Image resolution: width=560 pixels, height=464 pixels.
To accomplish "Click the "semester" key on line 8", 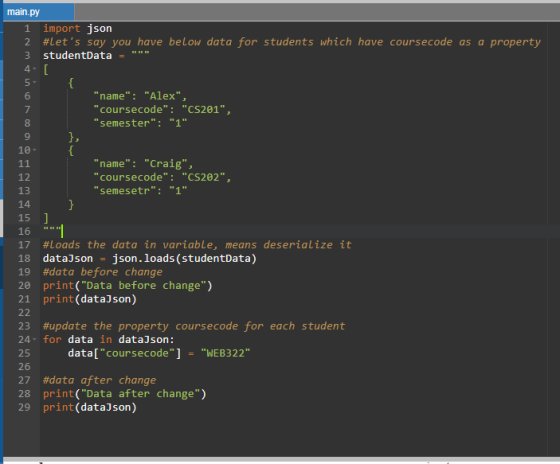I will pyautogui.click(x=125, y=123).
